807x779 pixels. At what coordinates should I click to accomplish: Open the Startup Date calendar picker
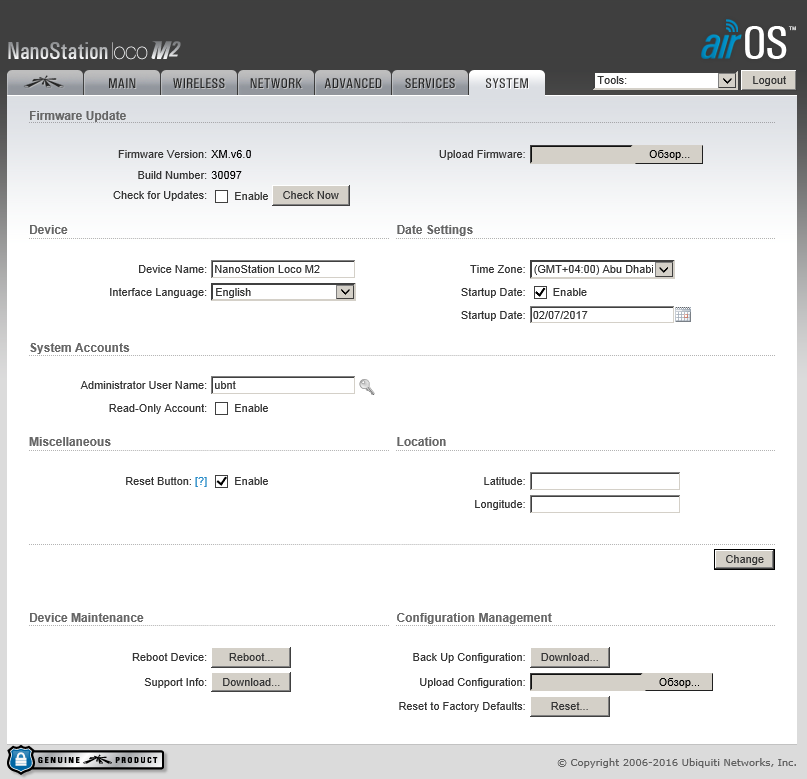(x=682, y=315)
